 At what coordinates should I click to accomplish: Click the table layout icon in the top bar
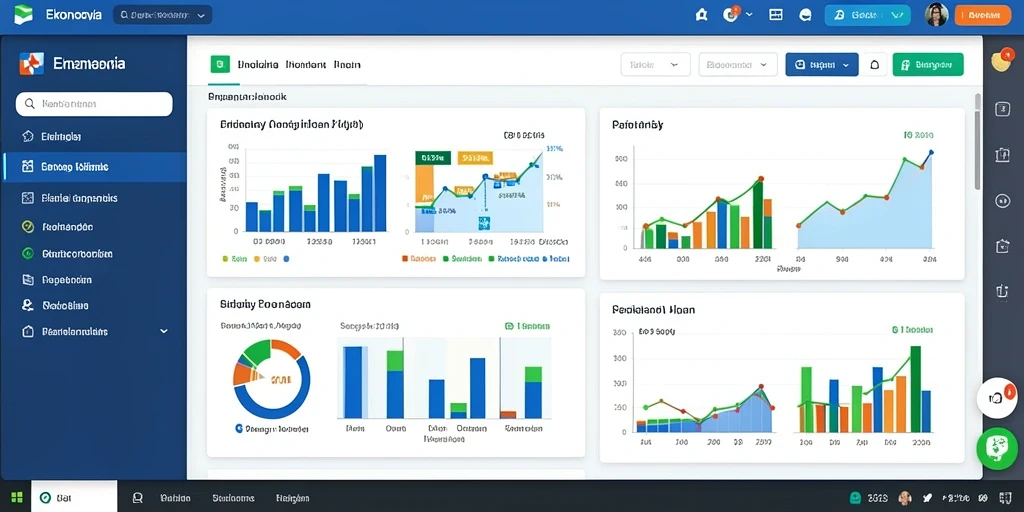coord(776,15)
